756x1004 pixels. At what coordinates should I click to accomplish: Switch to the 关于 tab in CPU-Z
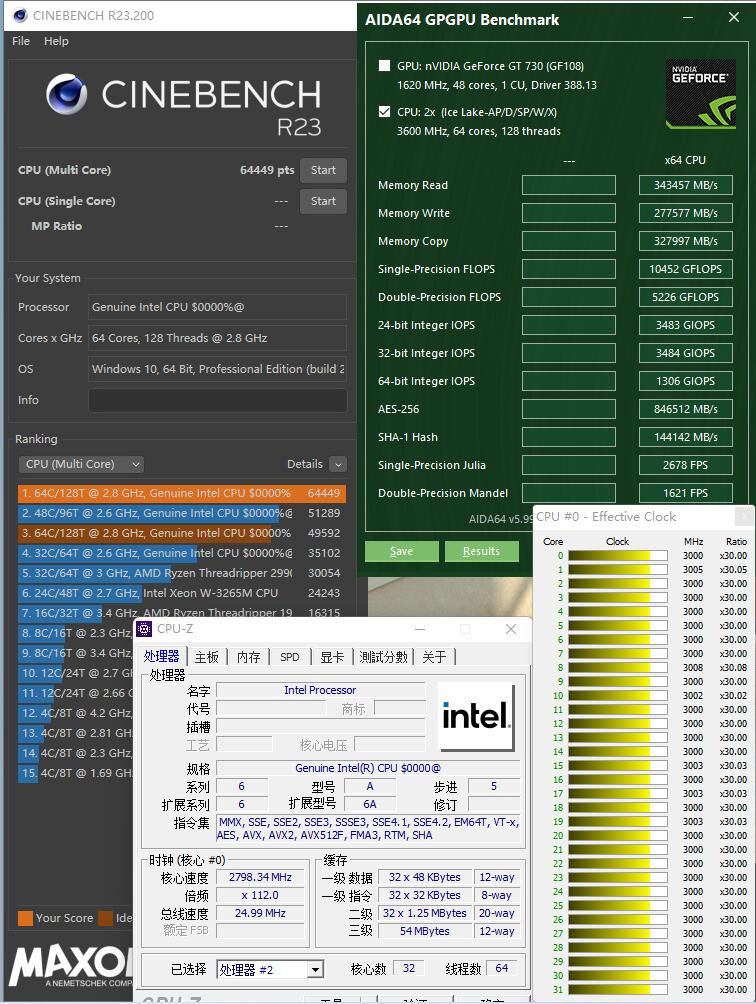434,657
